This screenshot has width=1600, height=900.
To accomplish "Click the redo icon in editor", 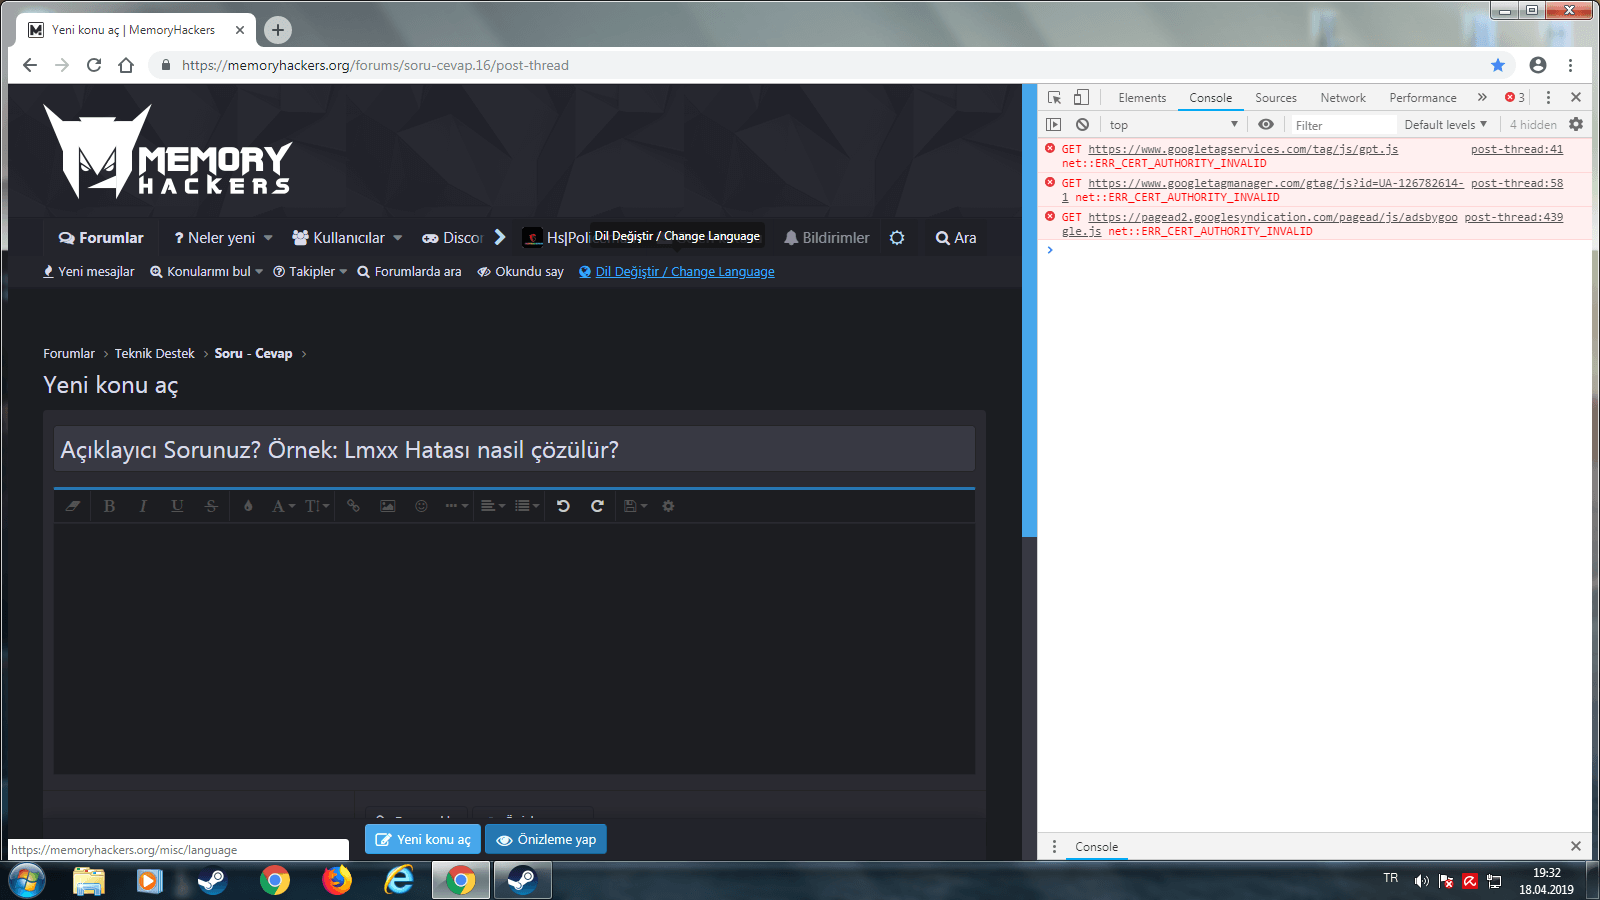I will 597,506.
